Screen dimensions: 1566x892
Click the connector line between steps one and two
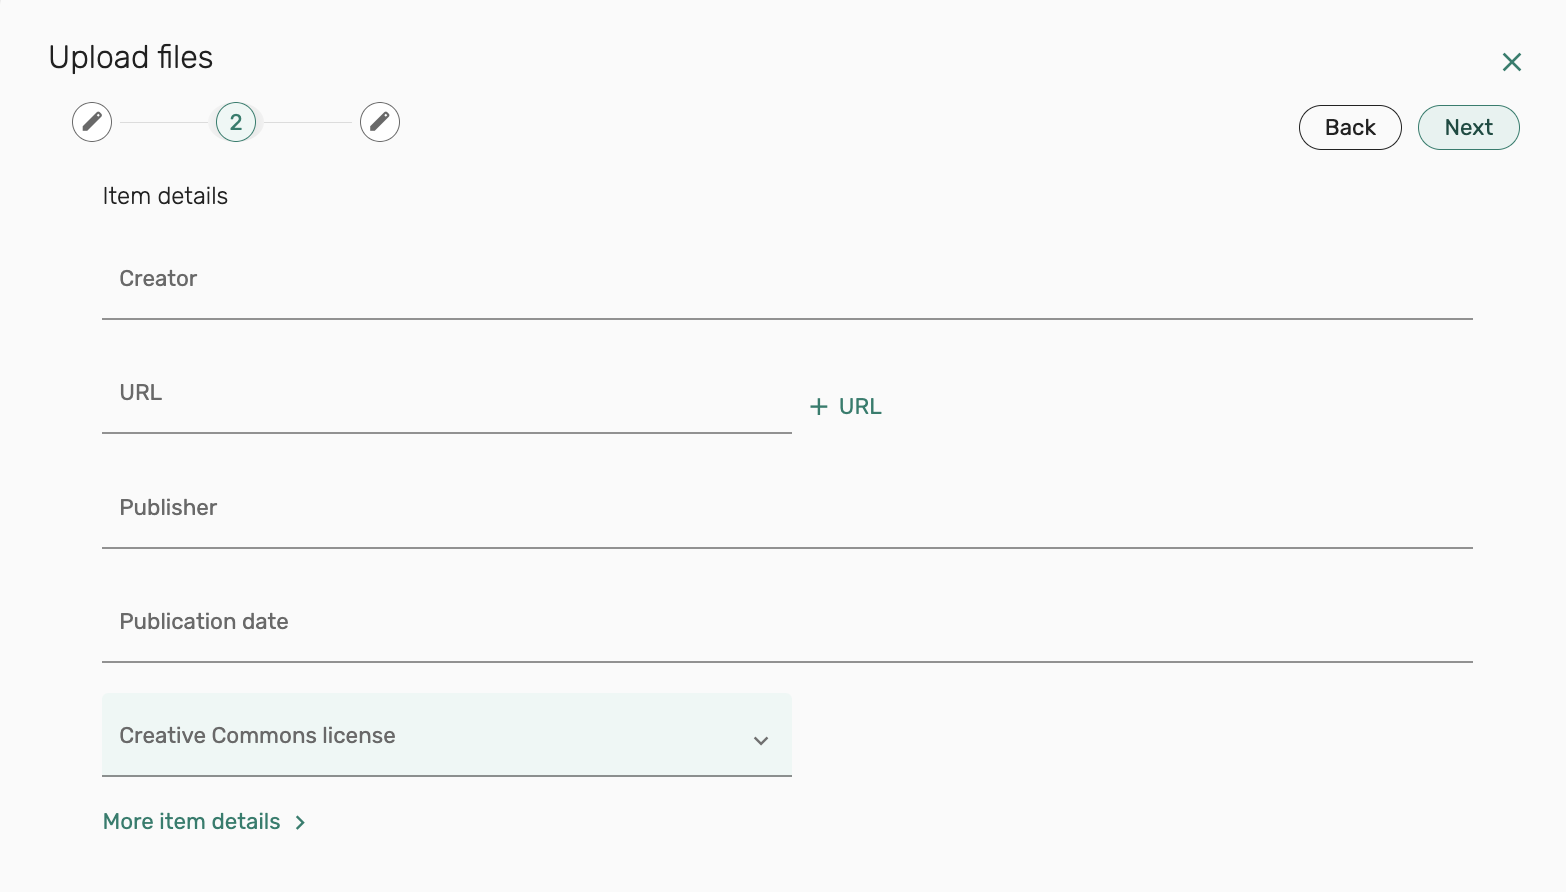(x=164, y=123)
